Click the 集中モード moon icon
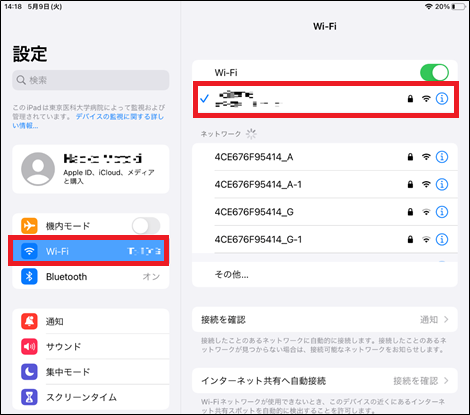This screenshot has height=415, width=470. (29, 372)
